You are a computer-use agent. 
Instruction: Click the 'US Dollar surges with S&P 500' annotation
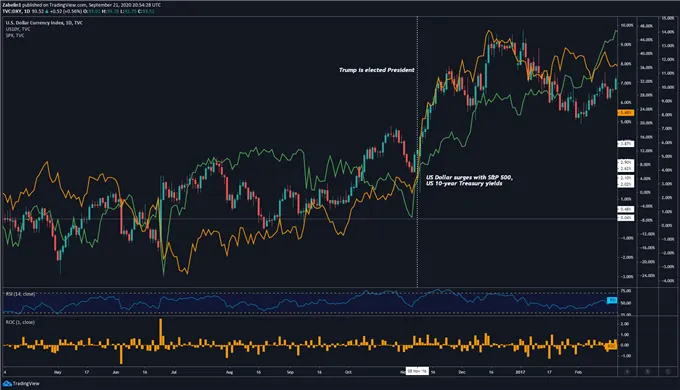click(469, 177)
